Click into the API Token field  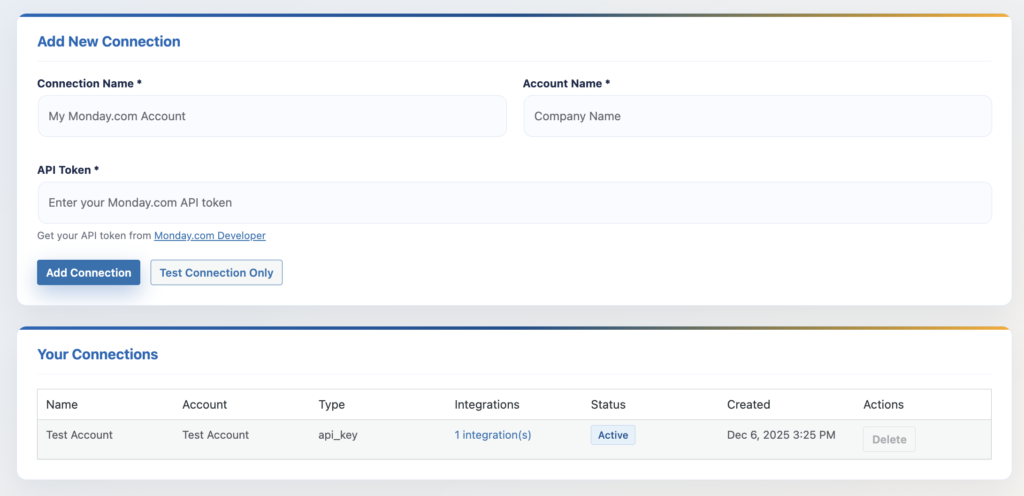(x=514, y=203)
